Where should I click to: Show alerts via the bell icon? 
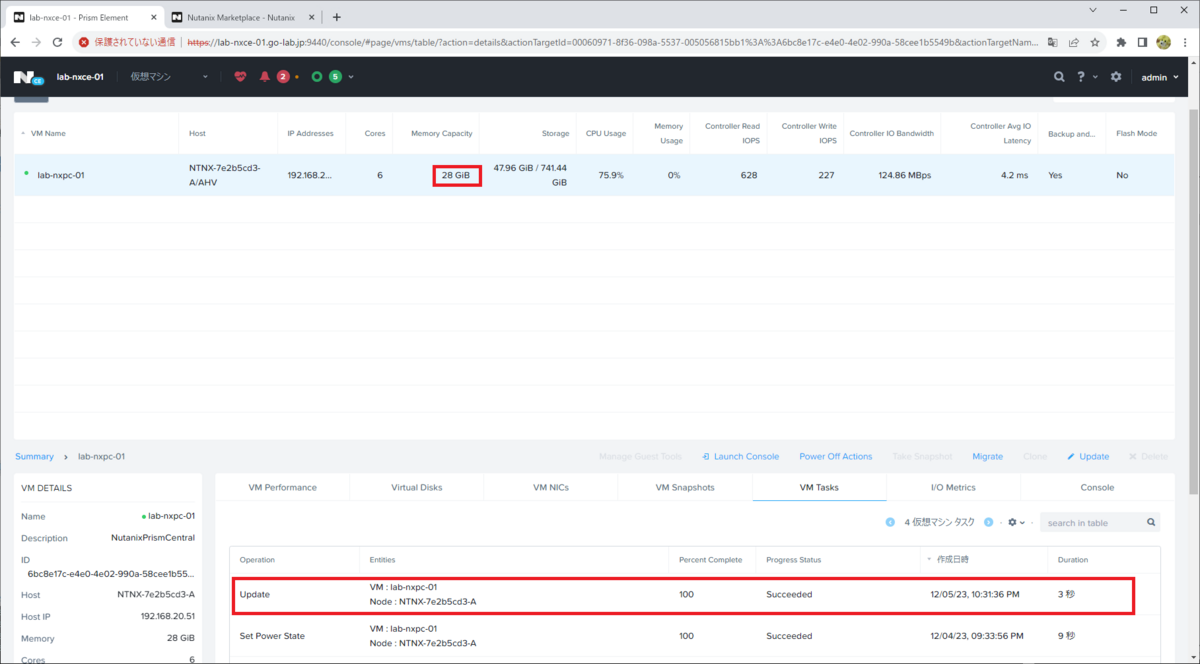click(265, 76)
